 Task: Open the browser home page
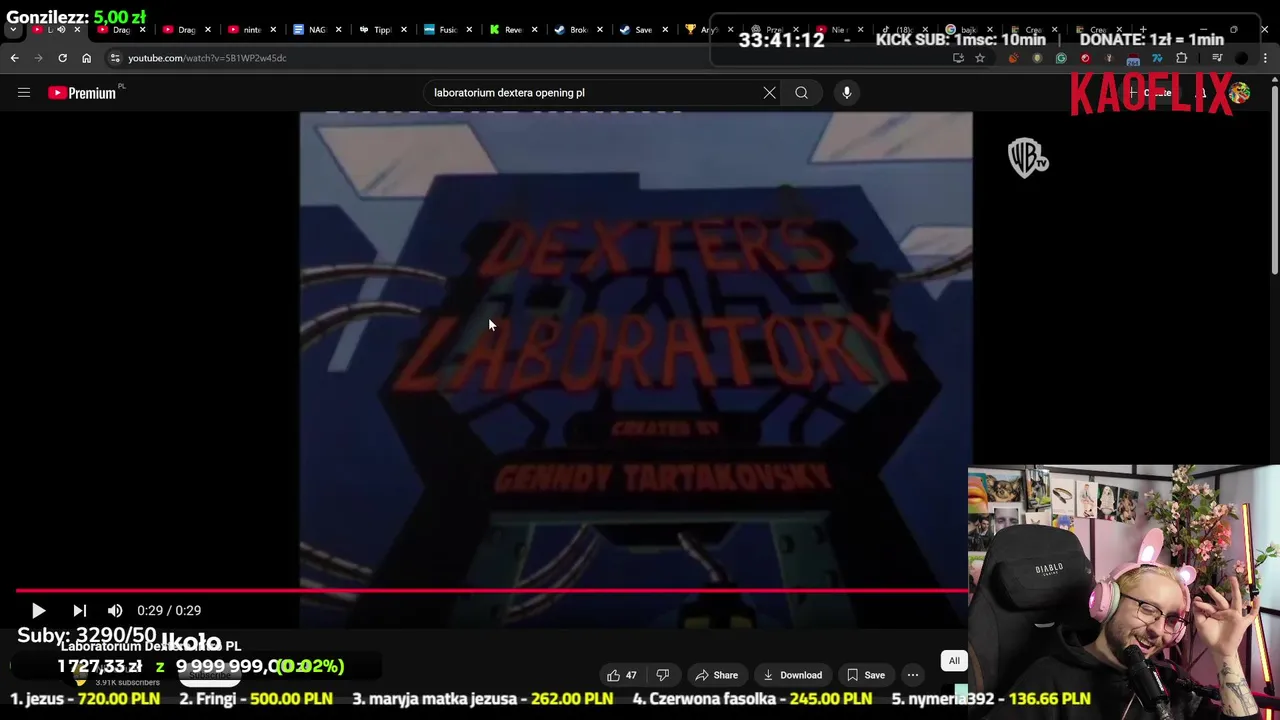coord(86,58)
